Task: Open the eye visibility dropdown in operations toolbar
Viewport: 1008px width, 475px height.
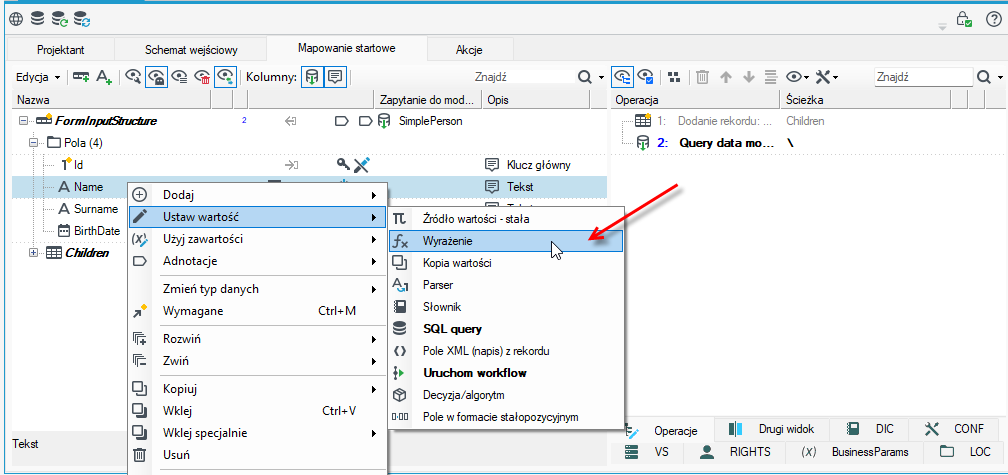Action: [798, 76]
